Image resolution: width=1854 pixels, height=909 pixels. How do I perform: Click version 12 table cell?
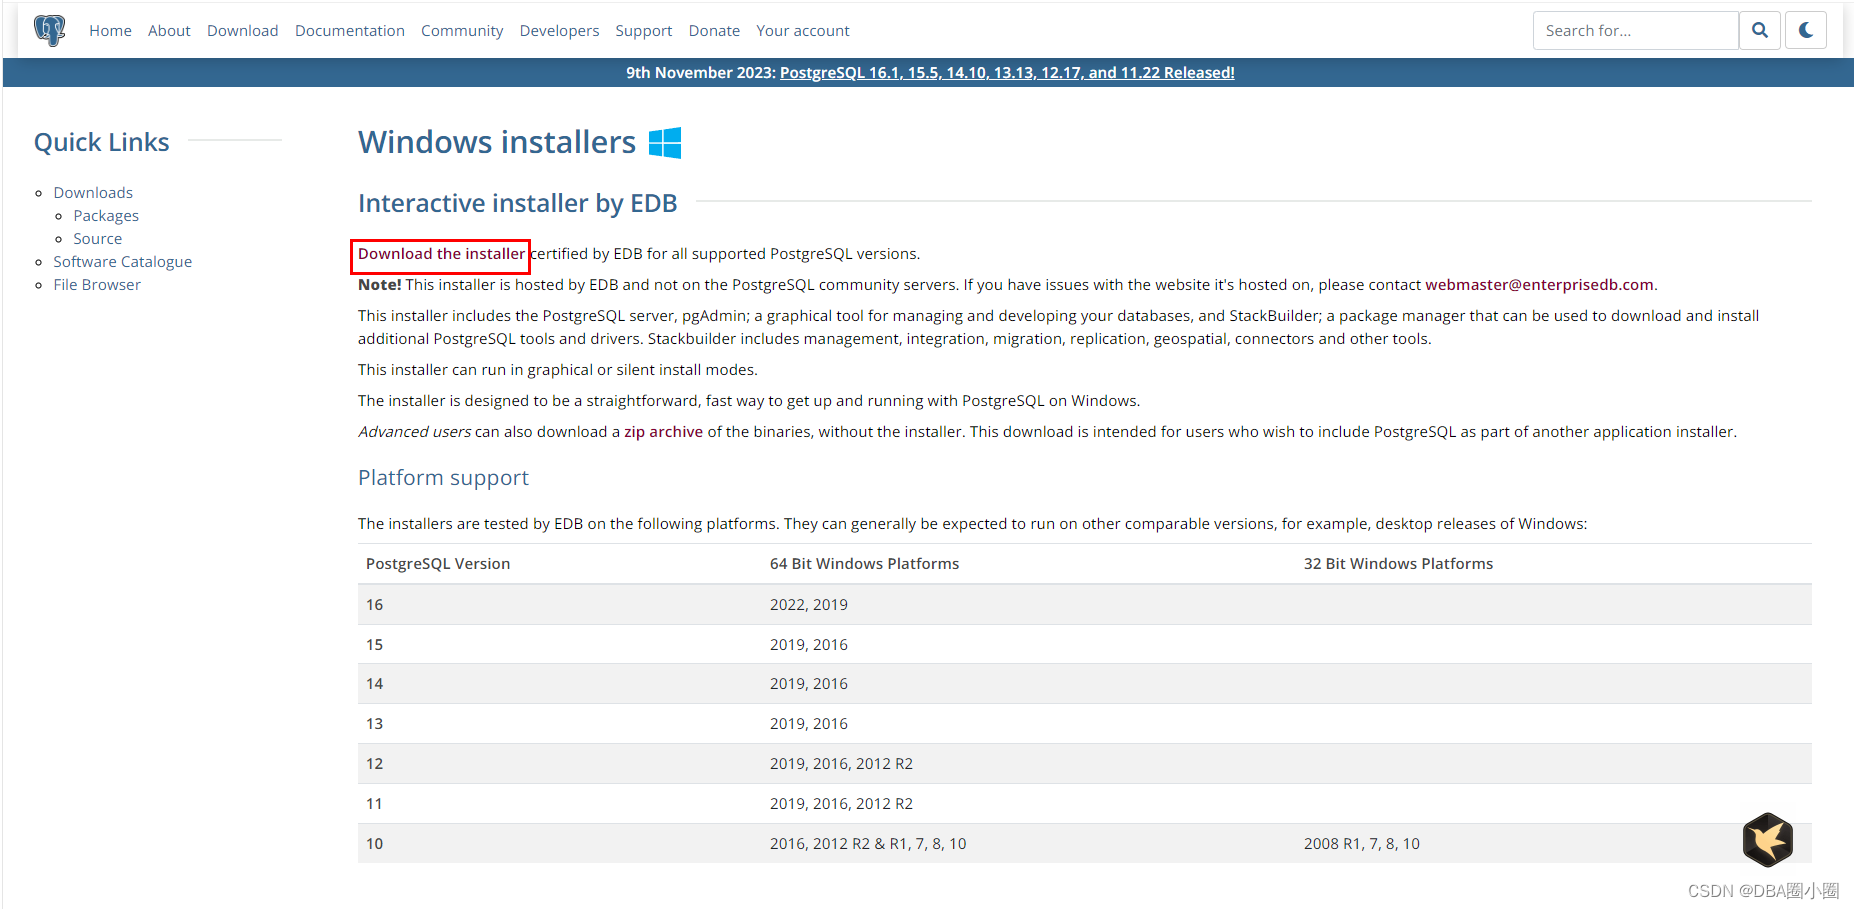(375, 764)
